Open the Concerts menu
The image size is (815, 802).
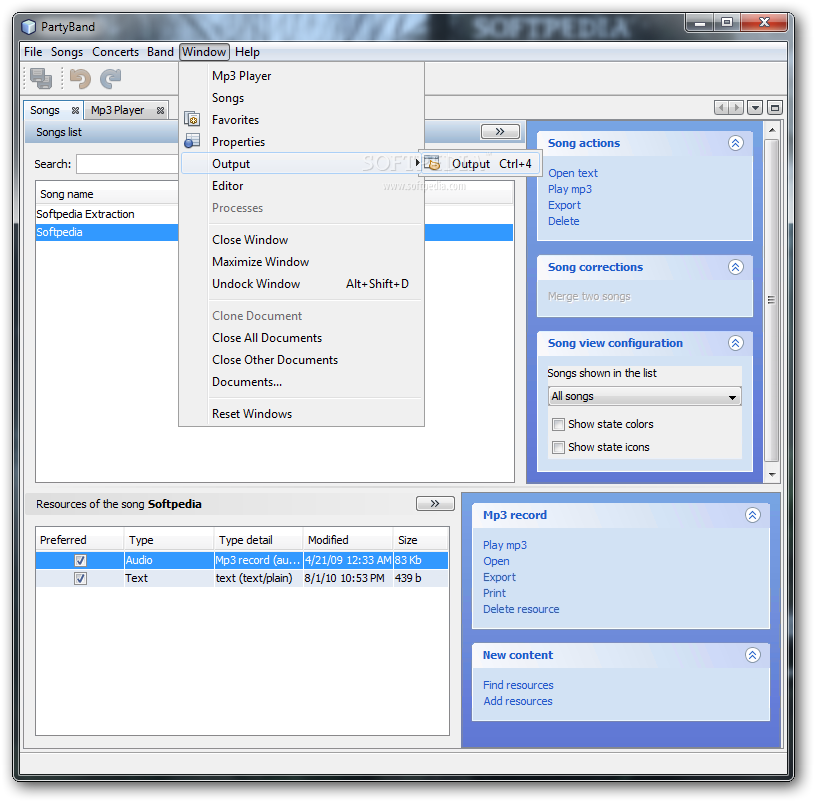coord(115,52)
